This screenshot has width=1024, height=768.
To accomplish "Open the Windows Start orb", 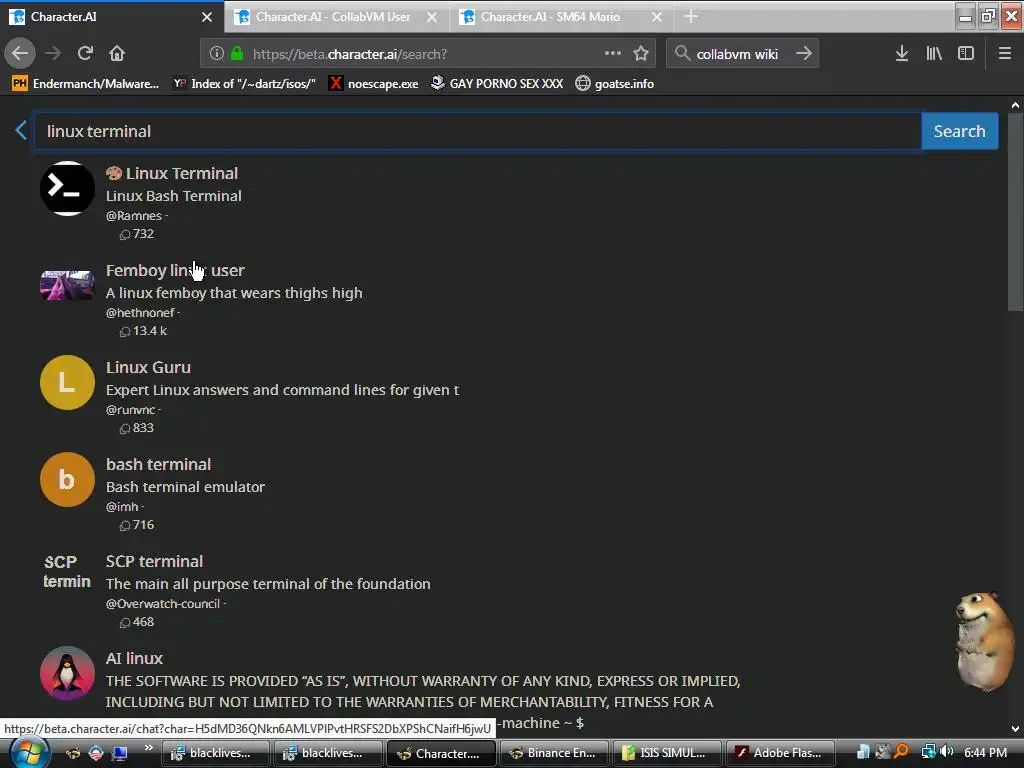I will (x=29, y=753).
